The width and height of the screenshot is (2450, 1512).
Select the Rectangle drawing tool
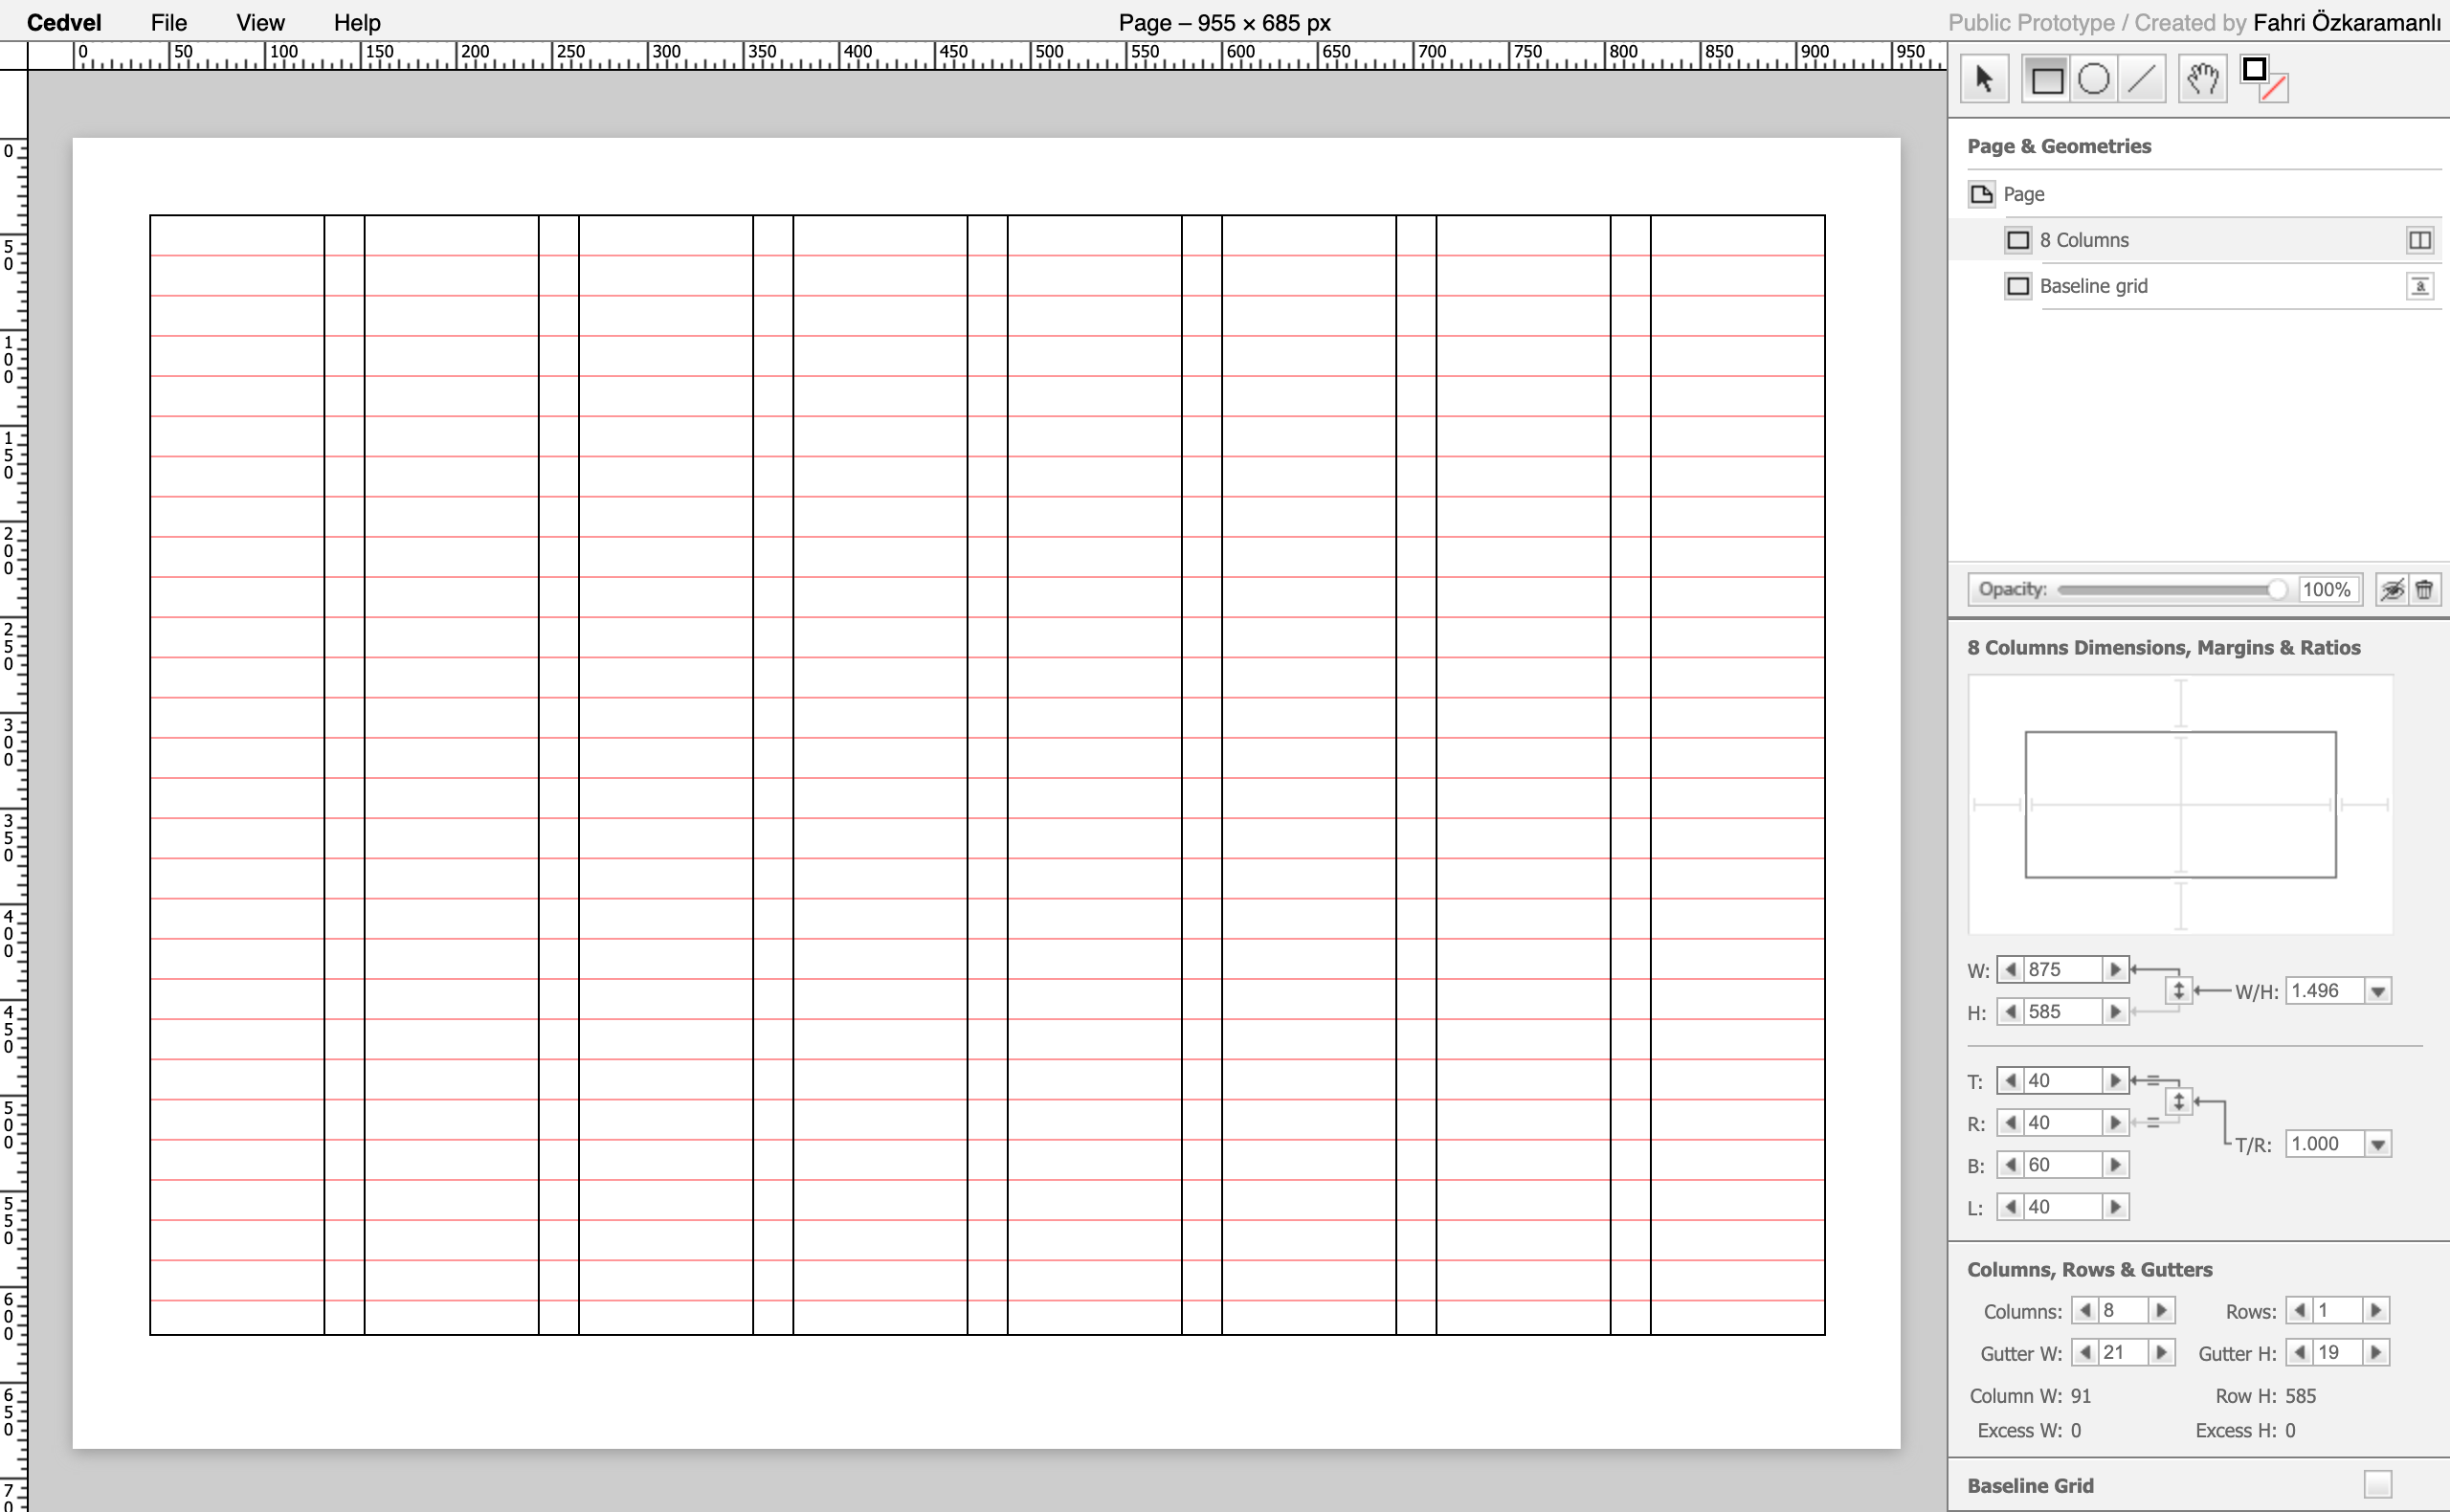[x=2046, y=79]
